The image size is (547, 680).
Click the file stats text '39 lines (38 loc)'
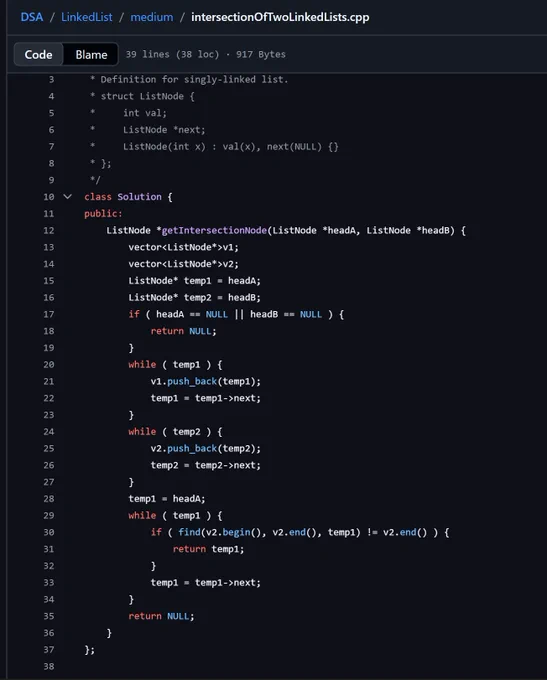pyautogui.click(x=172, y=54)
